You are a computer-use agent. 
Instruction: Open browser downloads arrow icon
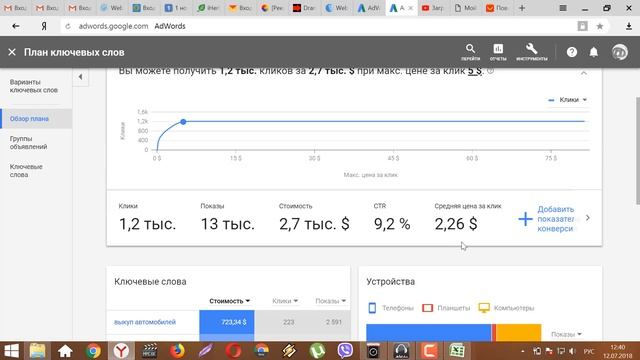[x=629, y=26]
